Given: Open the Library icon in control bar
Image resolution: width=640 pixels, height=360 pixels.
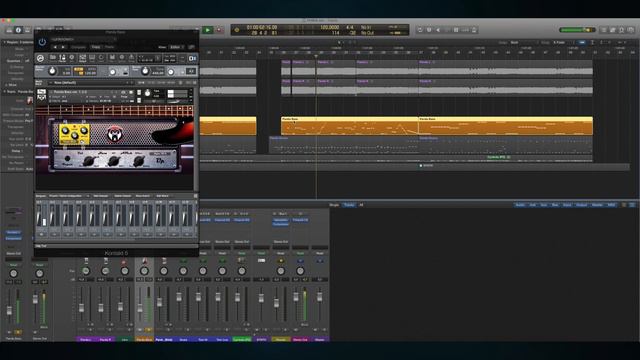Looking at the screenshot, I should pos(9,30).
